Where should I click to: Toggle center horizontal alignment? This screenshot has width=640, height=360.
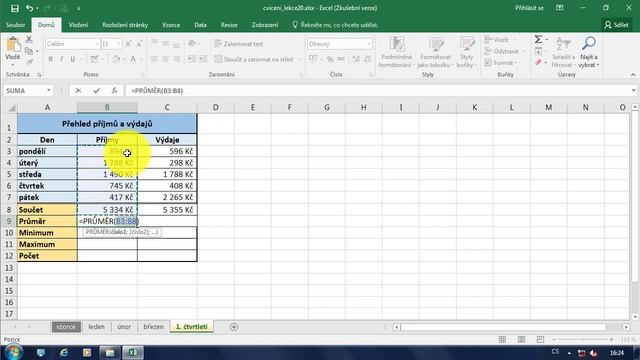[166, 59]
